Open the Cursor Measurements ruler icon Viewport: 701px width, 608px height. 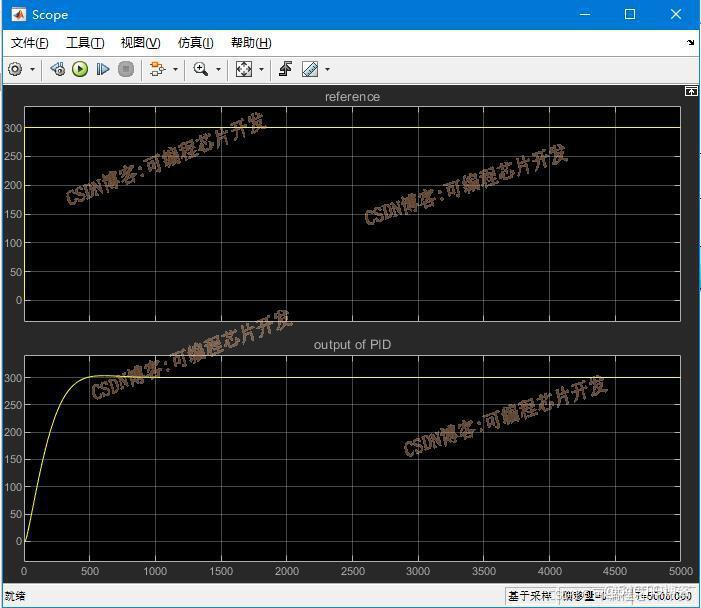click(310, 69)
